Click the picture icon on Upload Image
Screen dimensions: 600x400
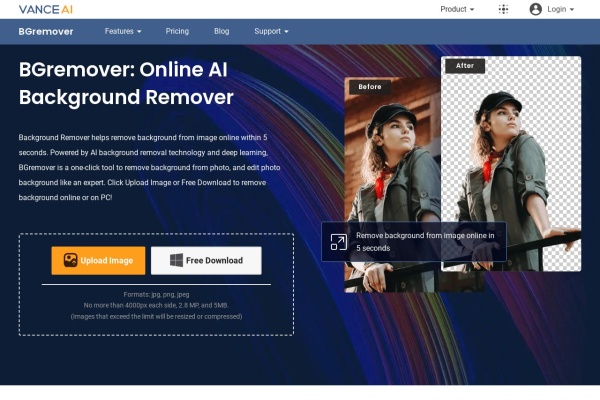(70, 260)
